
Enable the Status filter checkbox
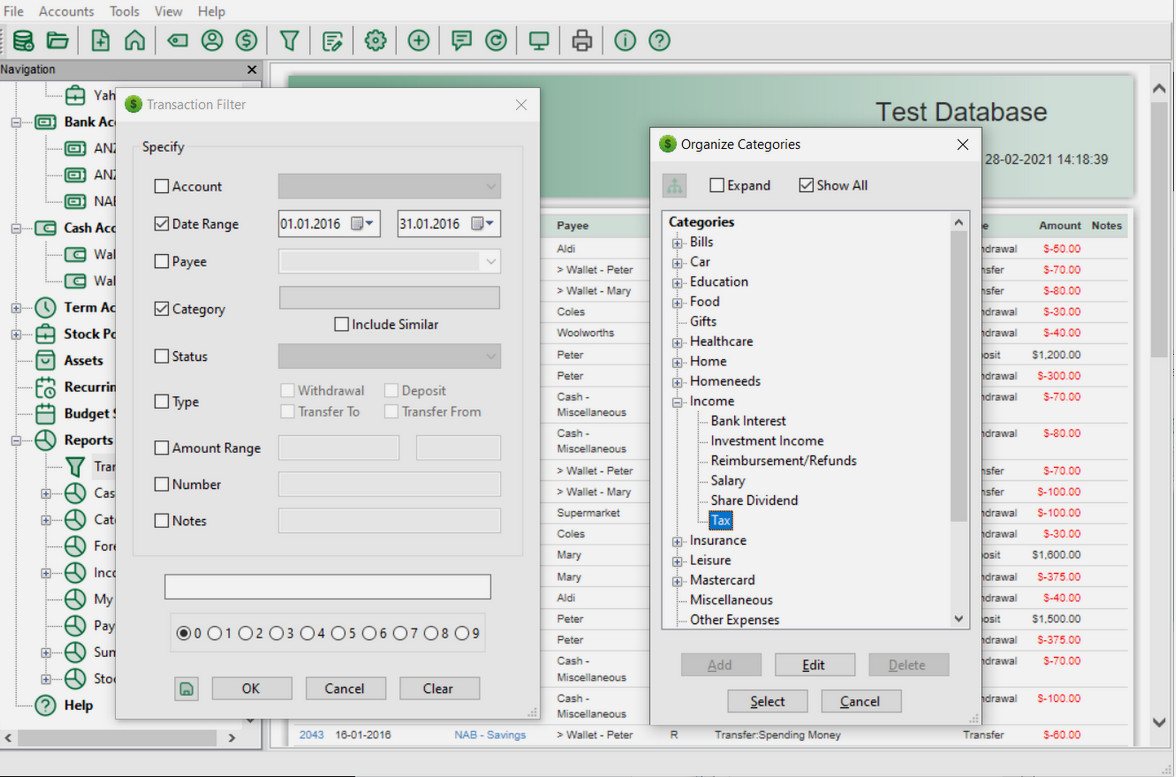pyautogui.click(x=161, y=356)
